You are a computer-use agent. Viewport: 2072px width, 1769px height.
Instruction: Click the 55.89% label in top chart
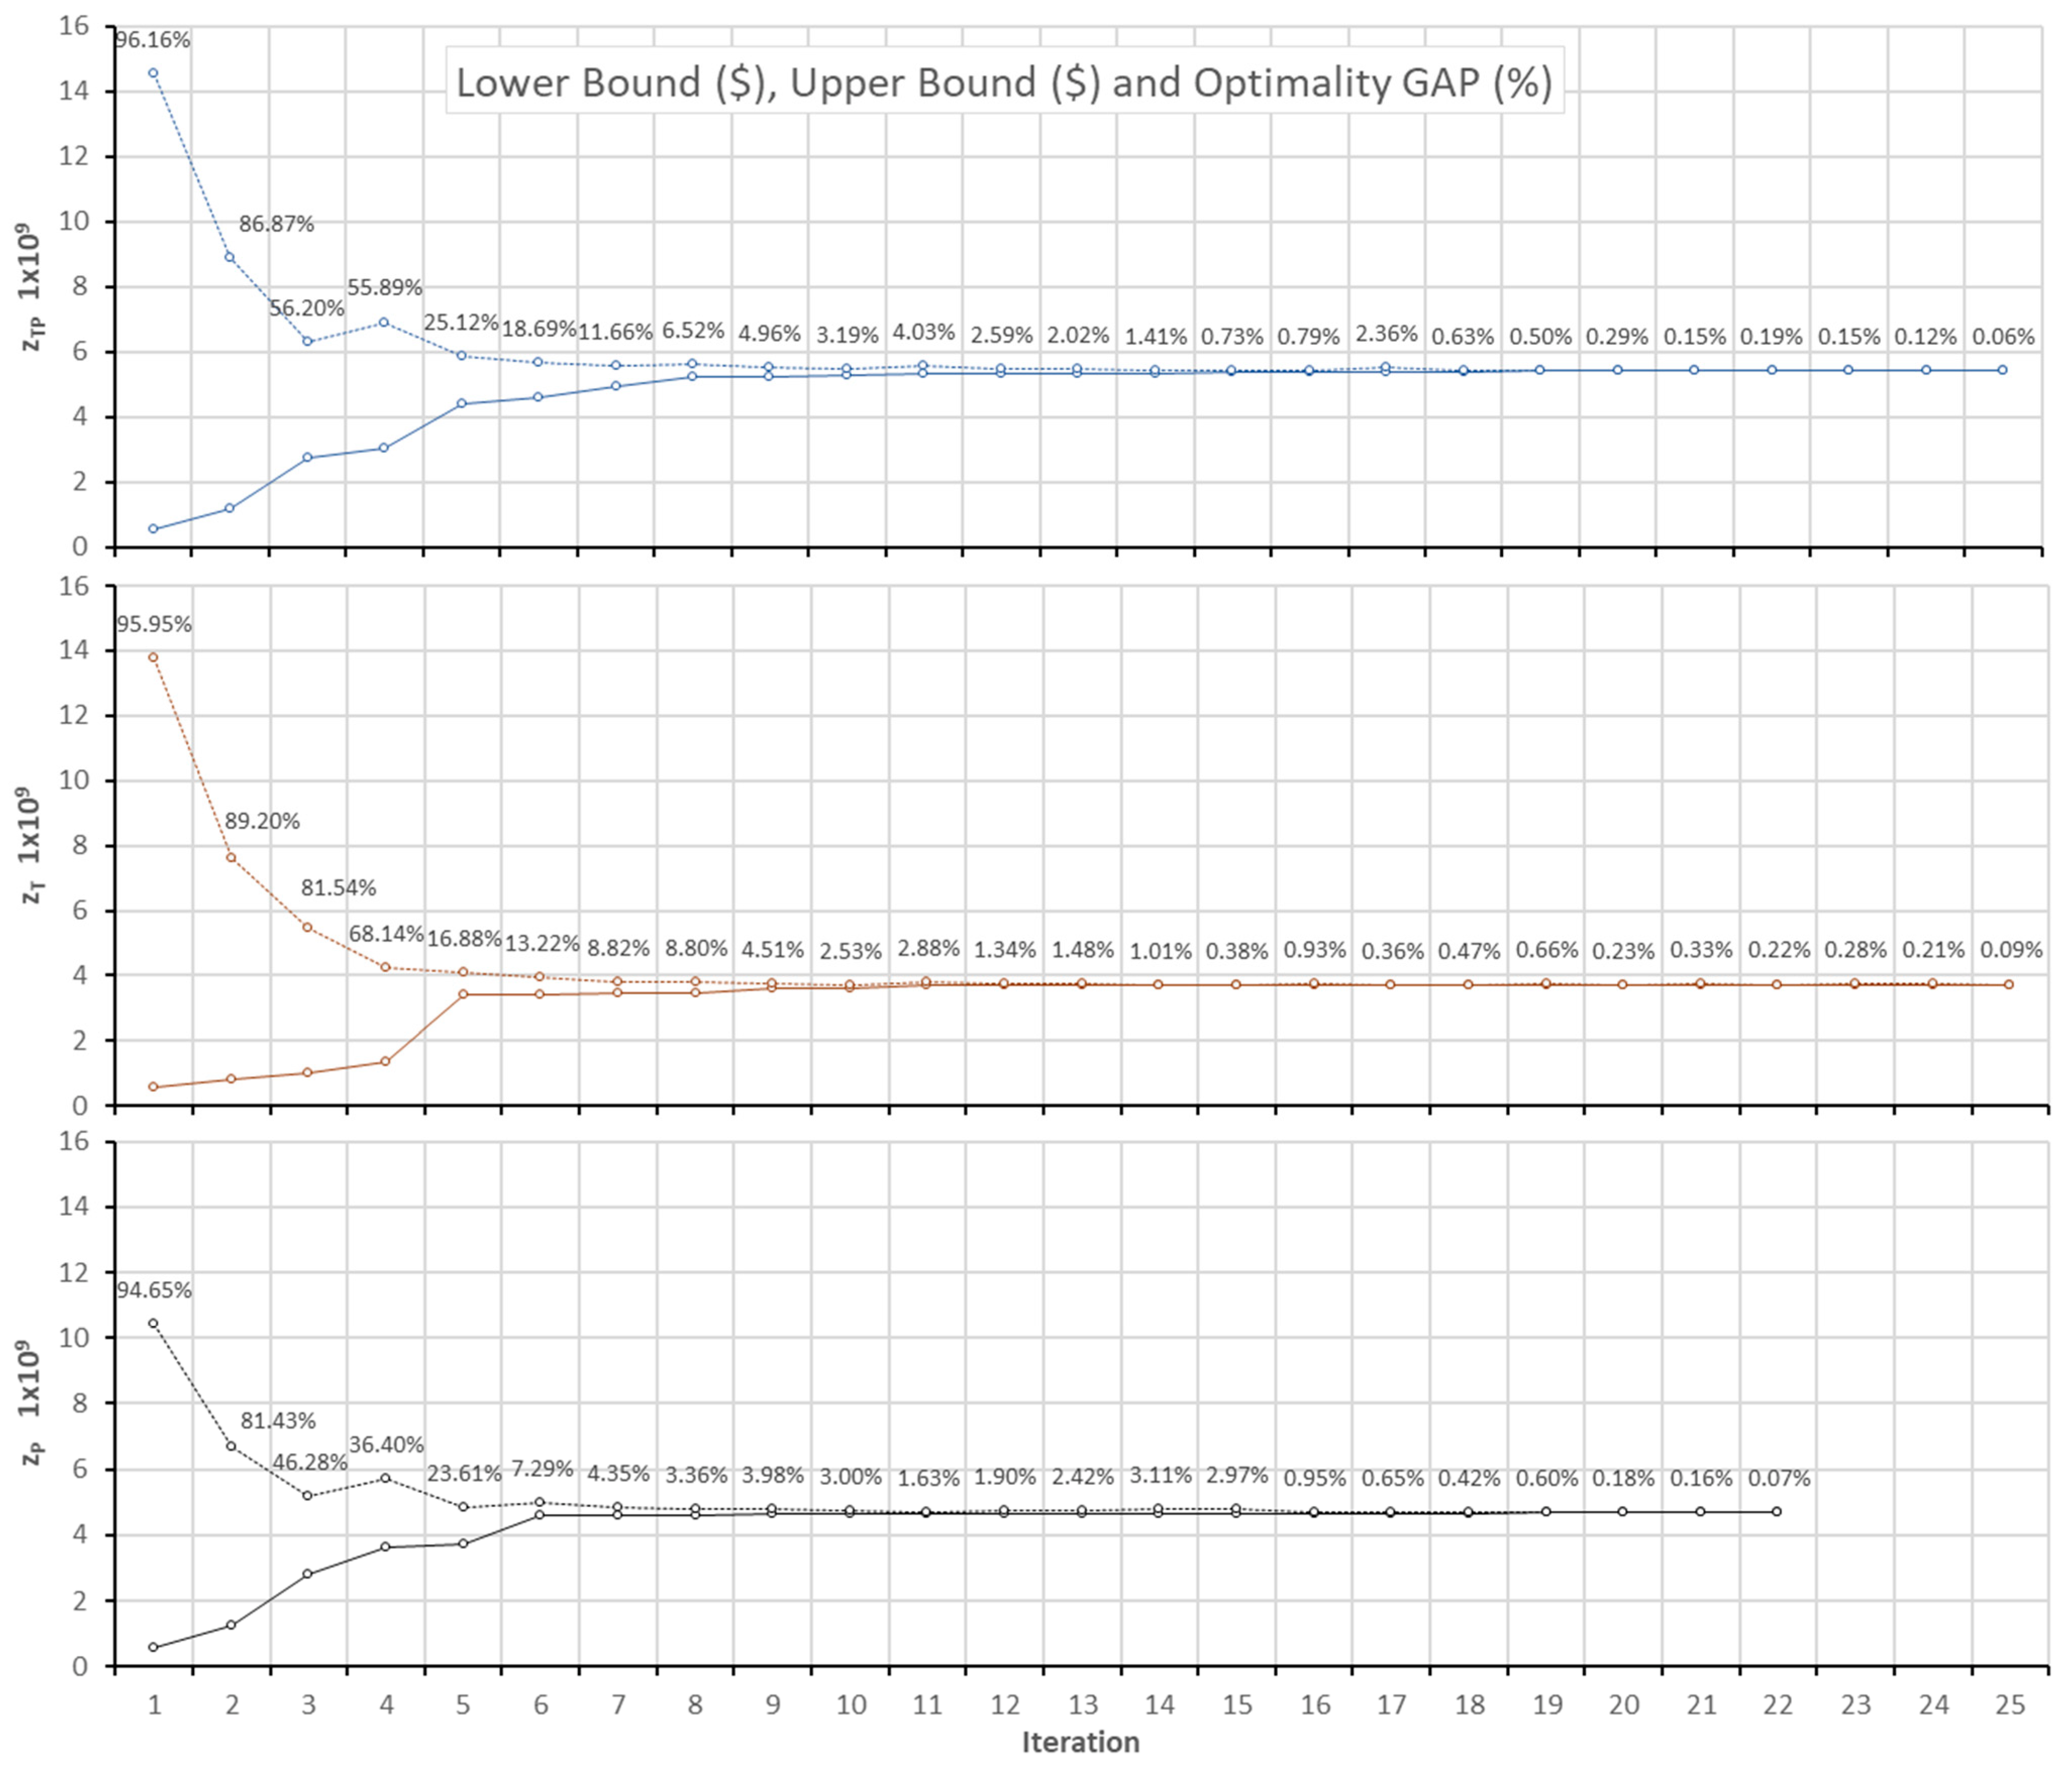coord(385,288)
